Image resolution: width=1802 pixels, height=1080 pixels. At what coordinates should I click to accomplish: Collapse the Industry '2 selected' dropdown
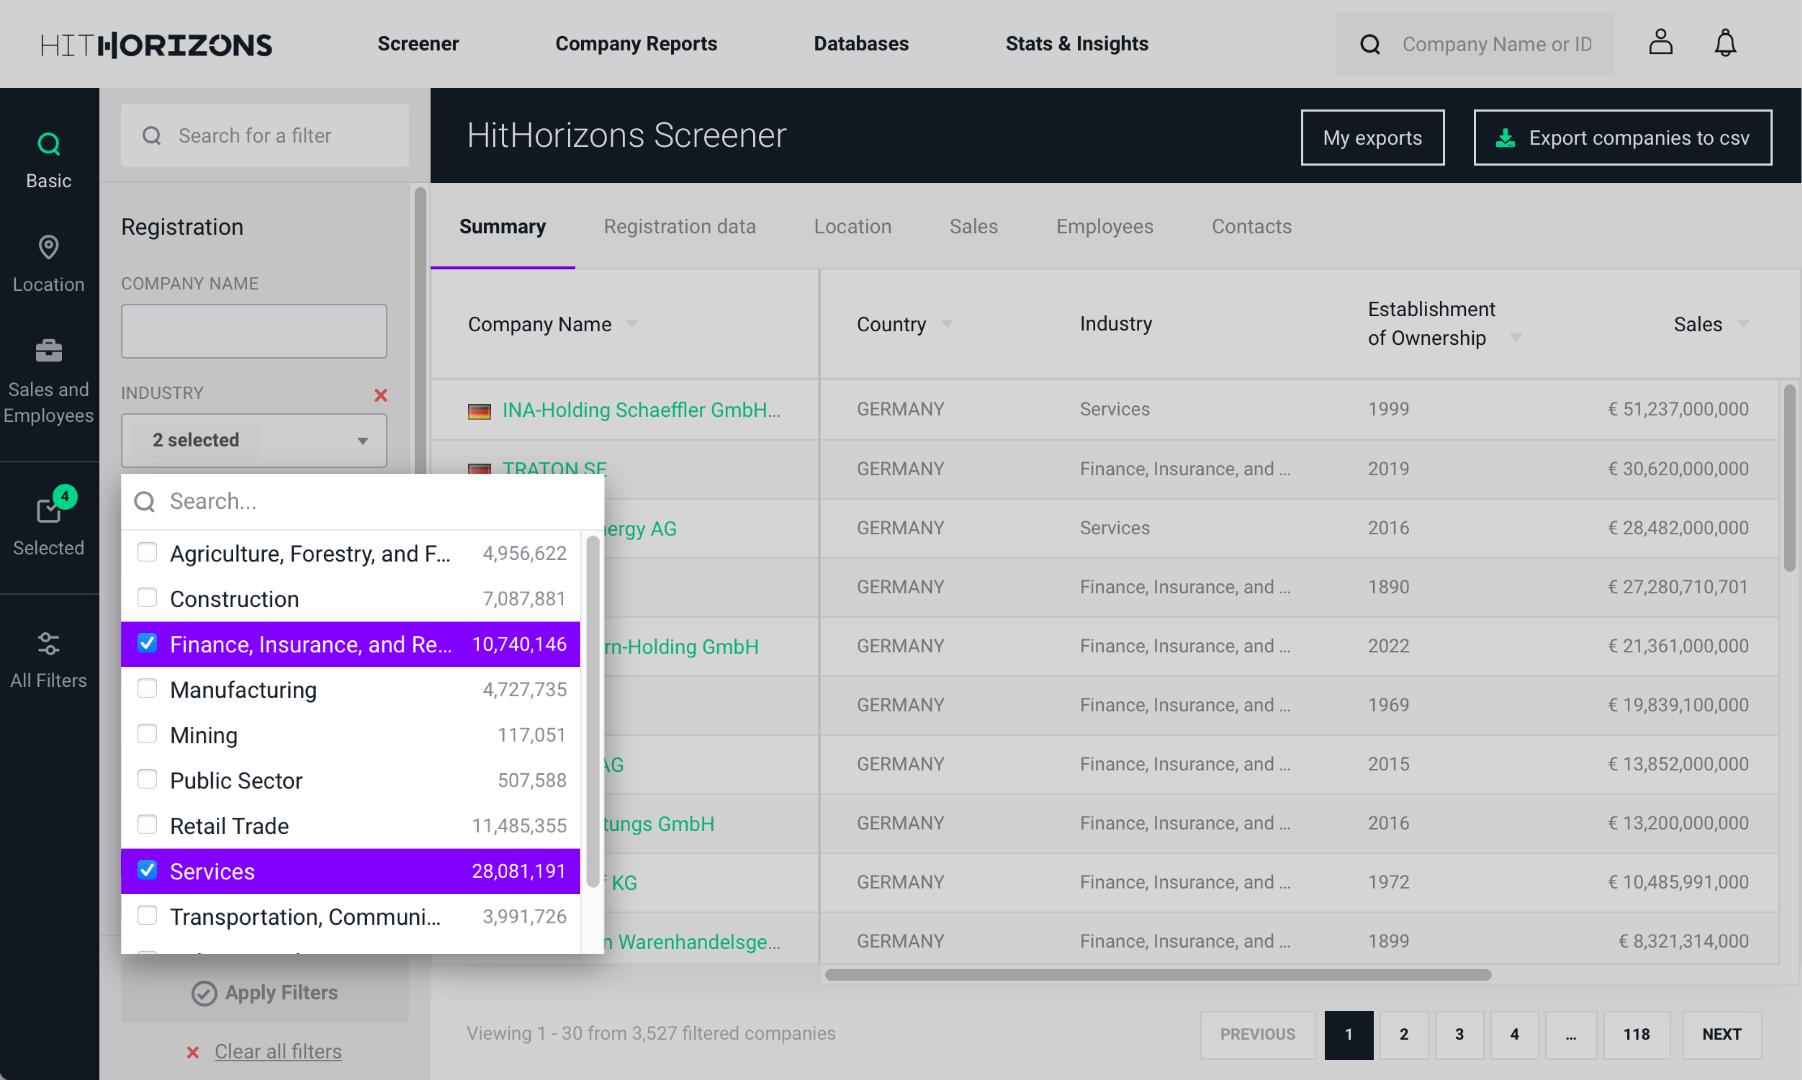click(x=254, y=440)
